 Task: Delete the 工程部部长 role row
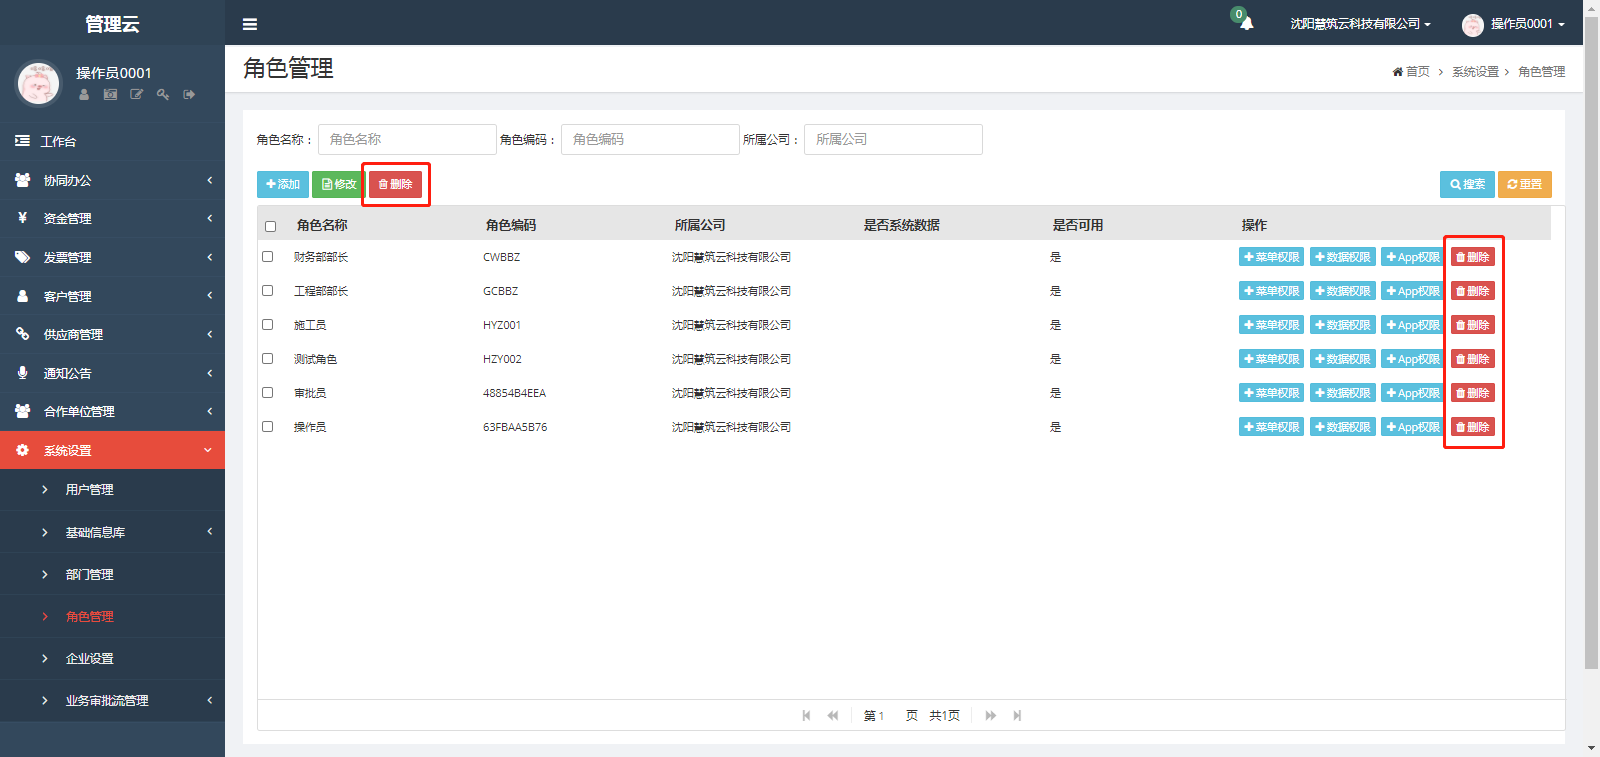pos(1473,291)
